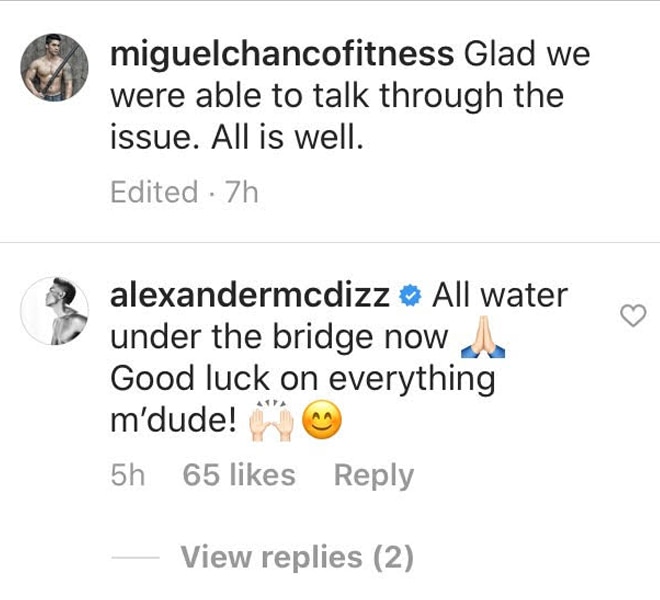Select the 'Good luck on everything' line
Viewport: 660px width, 600px height.
[303, 379]
